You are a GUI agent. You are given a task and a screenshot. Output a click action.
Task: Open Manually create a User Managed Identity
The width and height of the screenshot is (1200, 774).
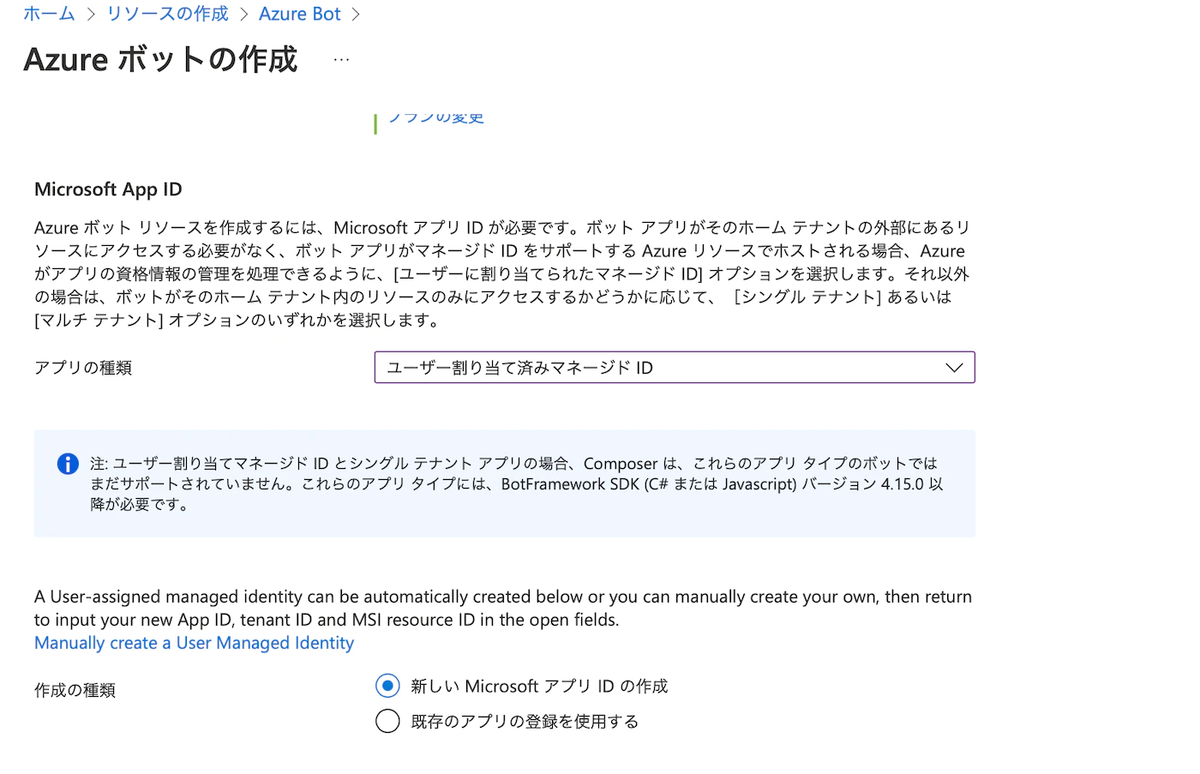pyautogui.click(x=194, y=643)
